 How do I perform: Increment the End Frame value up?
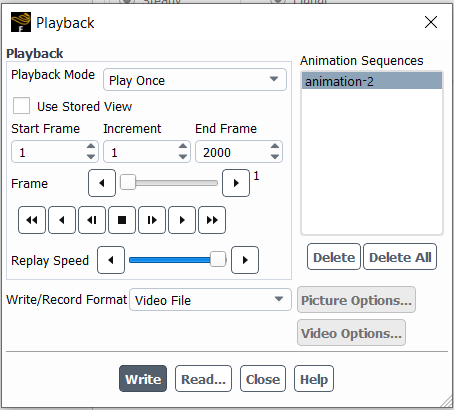(x=275, y=146)
